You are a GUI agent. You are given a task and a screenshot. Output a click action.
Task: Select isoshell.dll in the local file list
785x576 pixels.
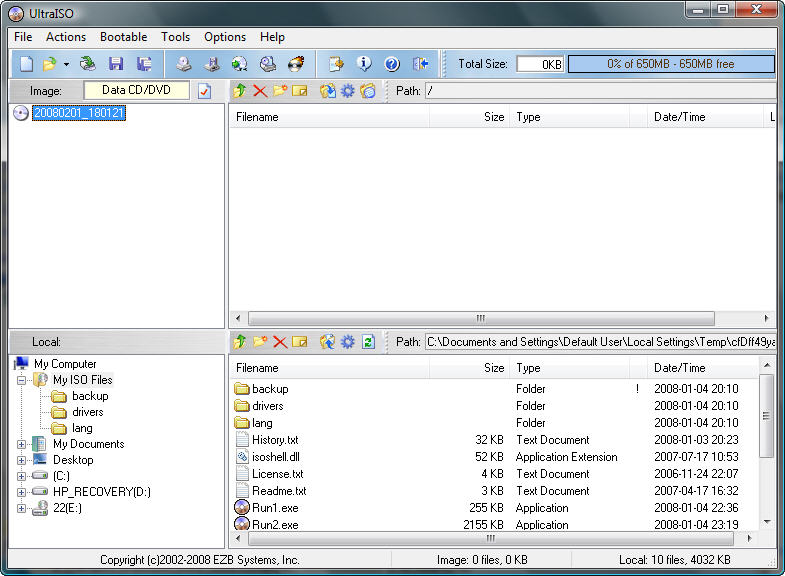[275, 457]
